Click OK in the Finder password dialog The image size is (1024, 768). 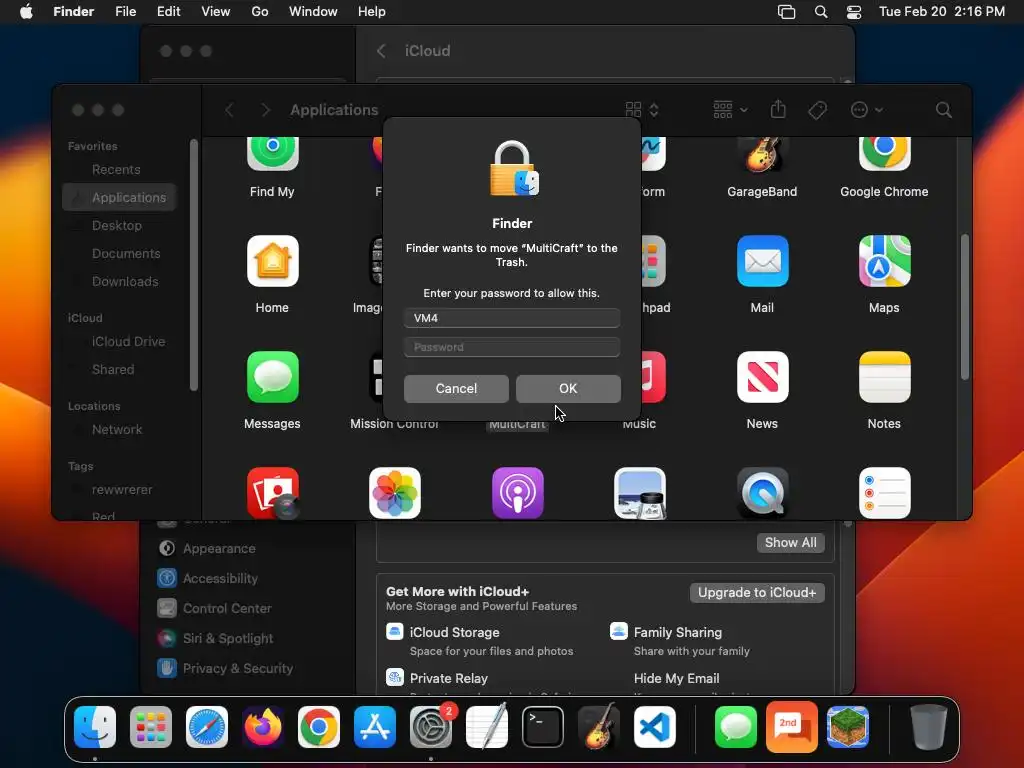point(568,389)
